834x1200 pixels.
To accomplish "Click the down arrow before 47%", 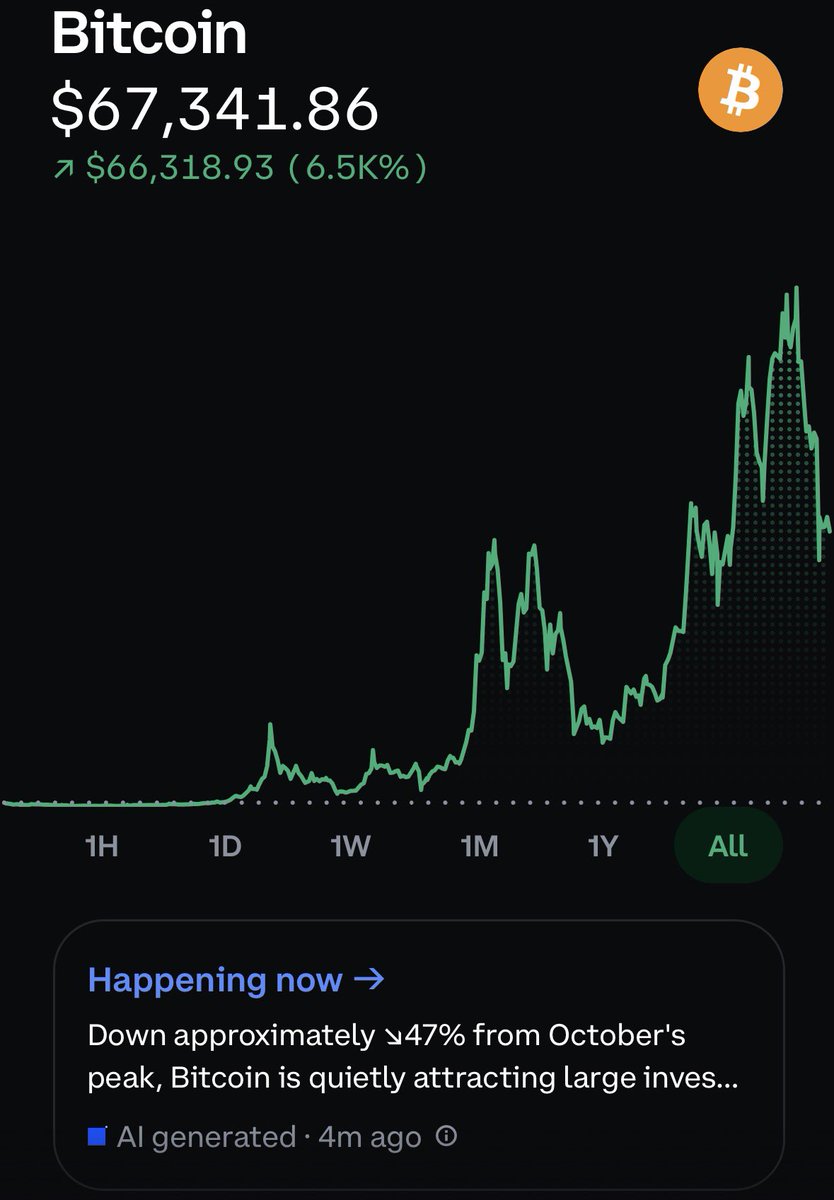I will pyautogui.click(x=391, y=1035).
